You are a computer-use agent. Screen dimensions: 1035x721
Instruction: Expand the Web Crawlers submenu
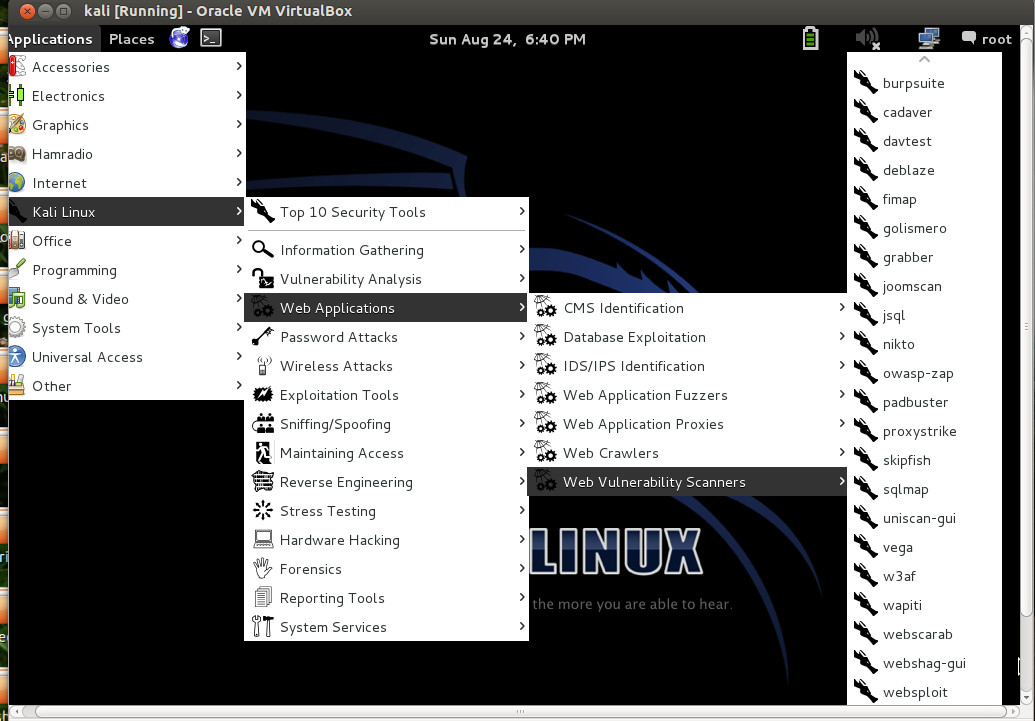pyautogui.click(x=611, y=453)
